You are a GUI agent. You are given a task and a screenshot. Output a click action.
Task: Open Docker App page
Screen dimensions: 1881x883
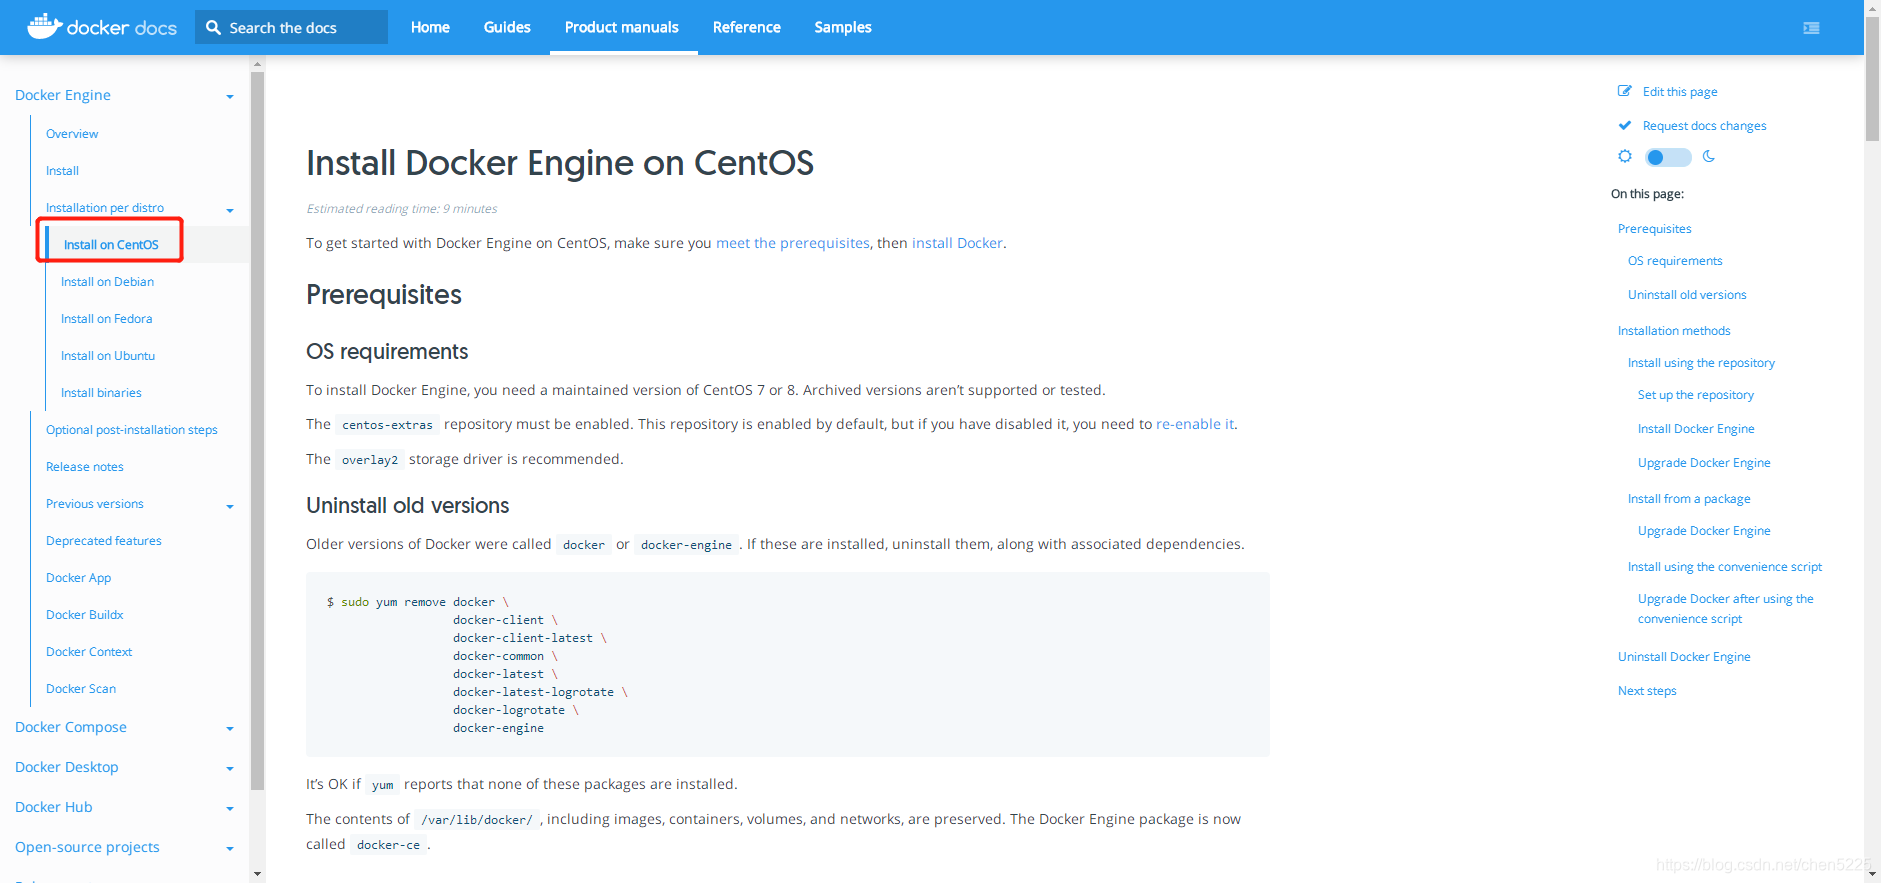click(x=78, y=578)
